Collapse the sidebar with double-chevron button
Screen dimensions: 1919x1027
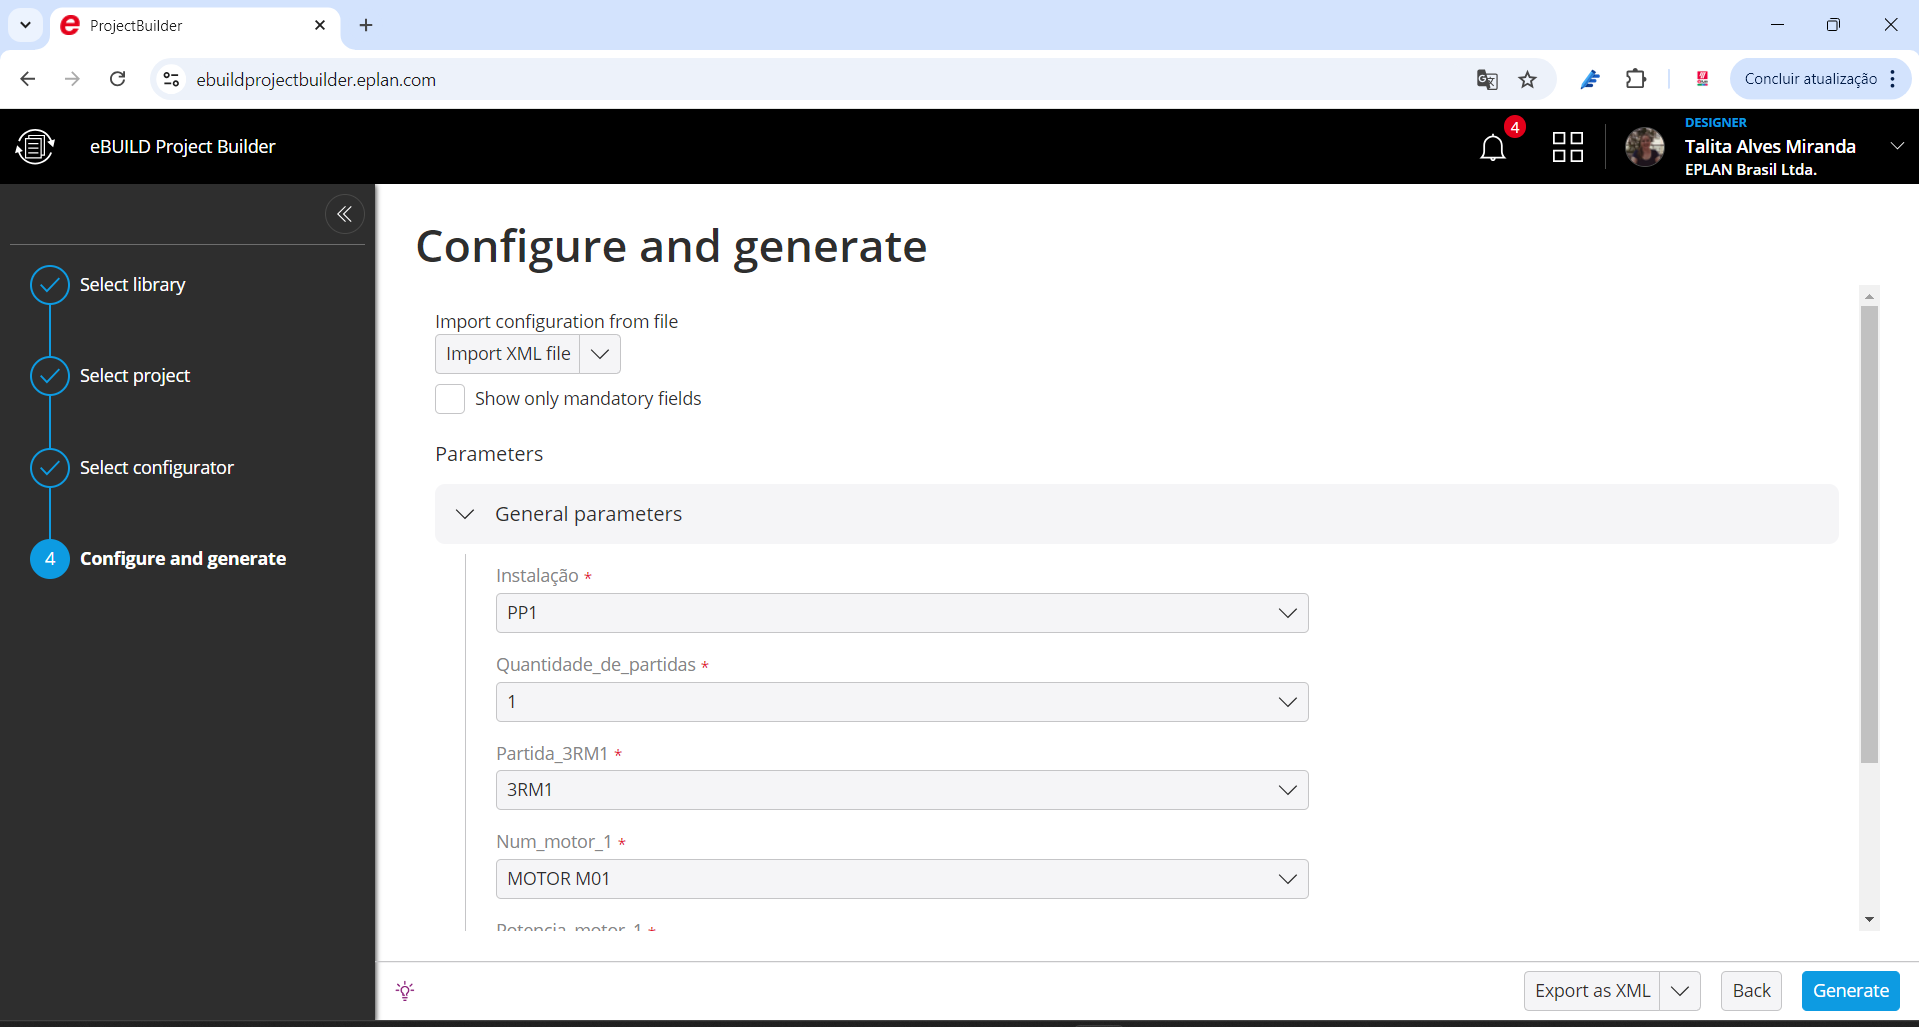[345, 214]
